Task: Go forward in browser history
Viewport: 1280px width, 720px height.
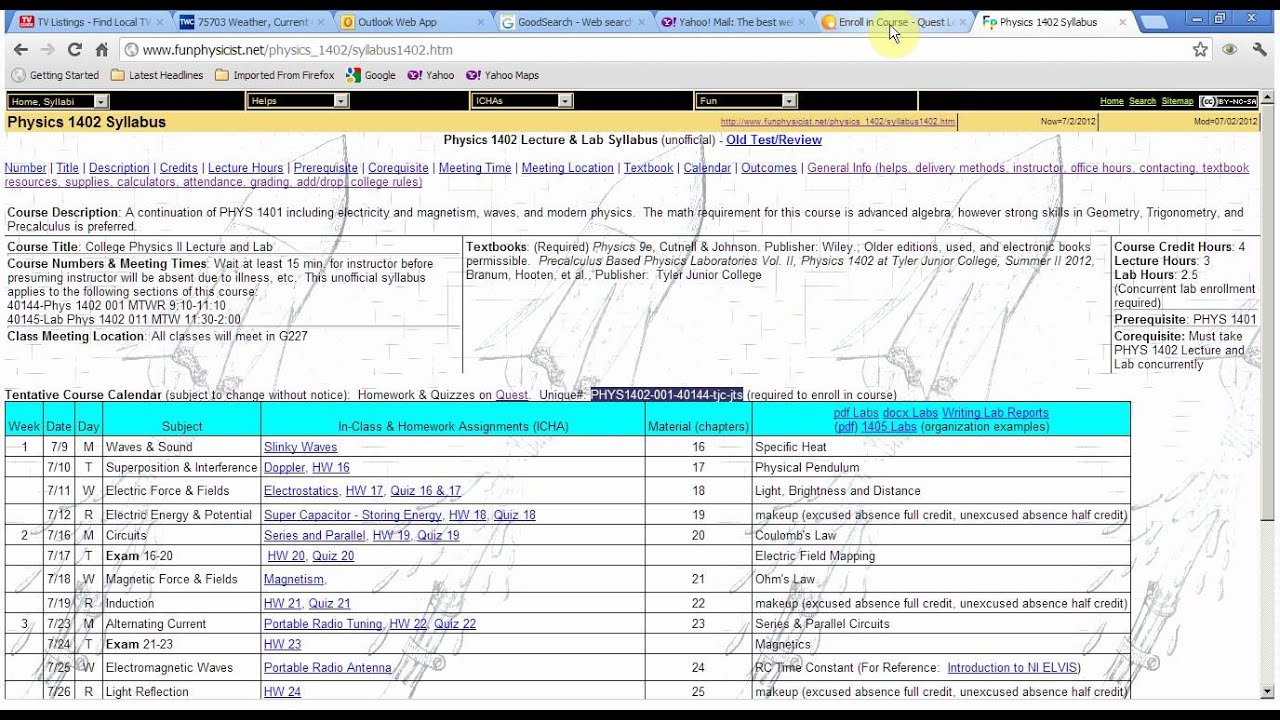Action: click(x=47, y=49)
